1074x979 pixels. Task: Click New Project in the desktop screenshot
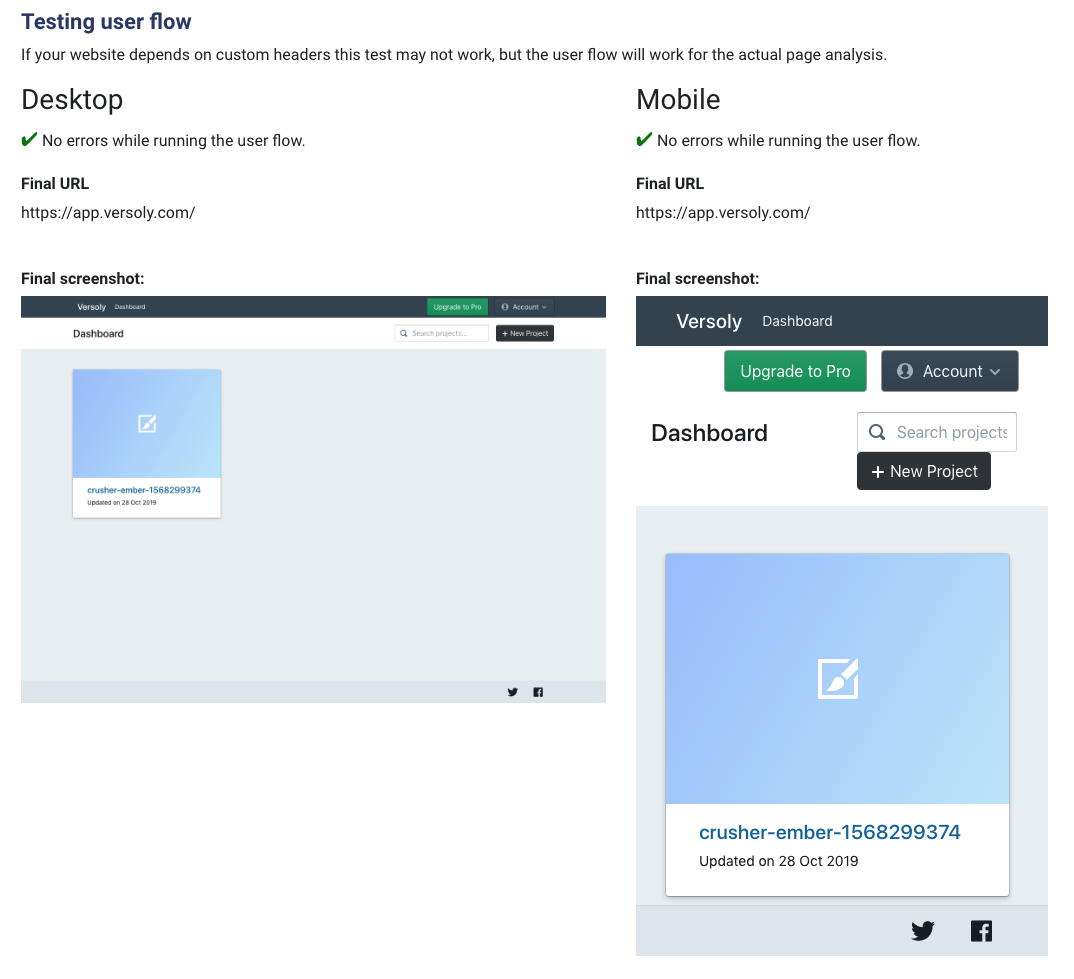click(525, 334)
